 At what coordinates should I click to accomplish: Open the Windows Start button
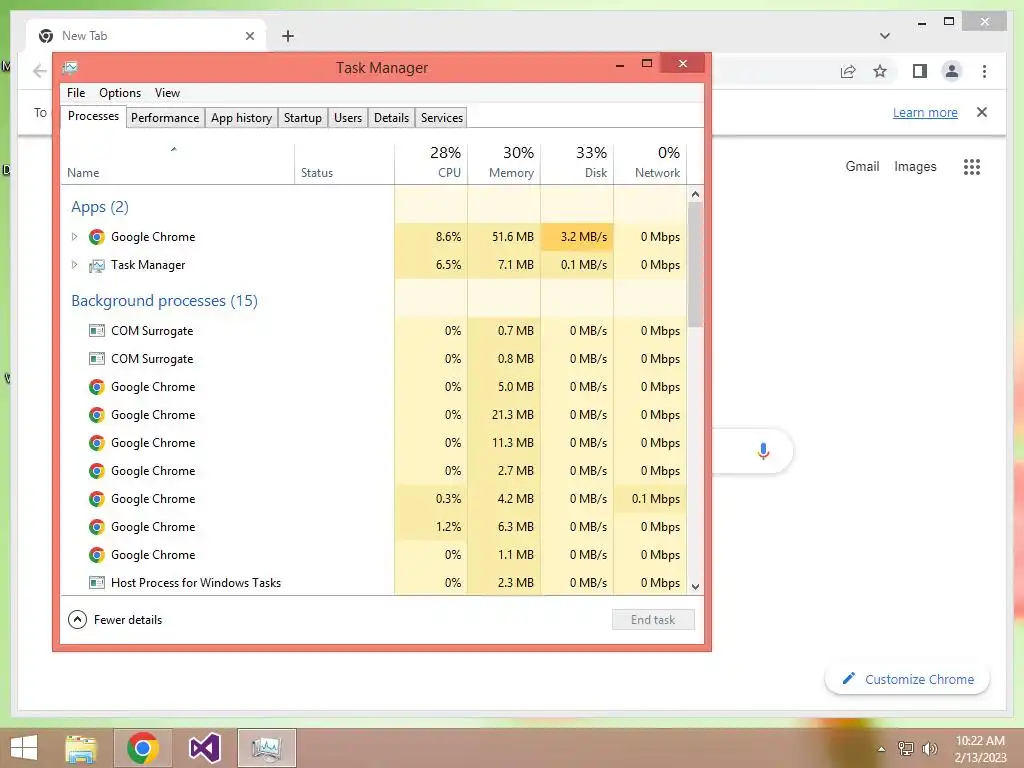(x=24, y=748)
